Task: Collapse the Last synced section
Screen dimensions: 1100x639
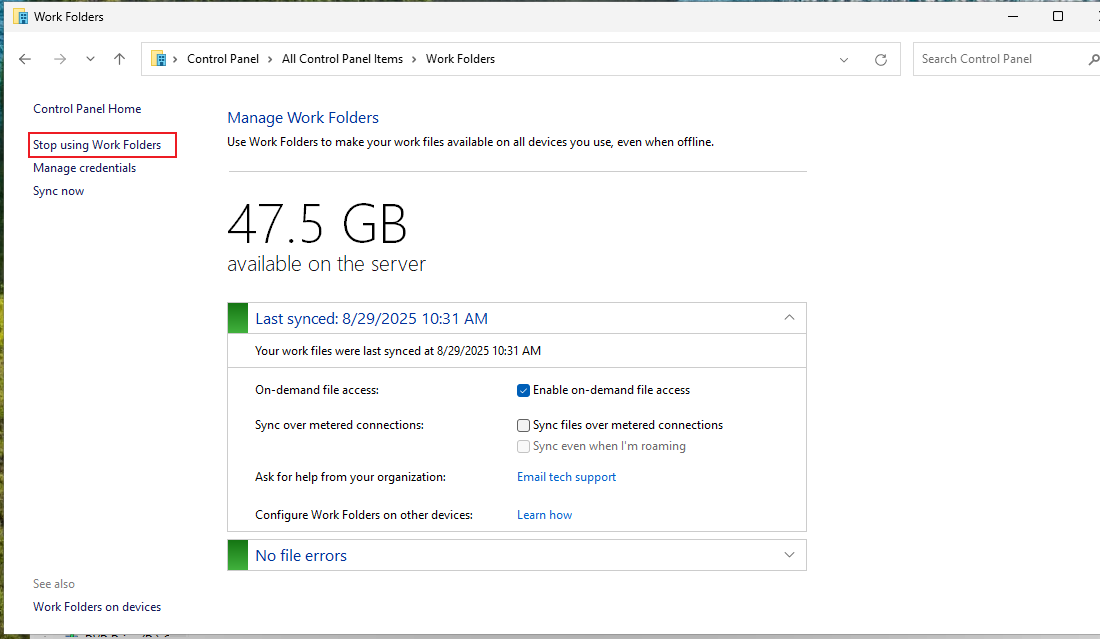Action: point(789,318)
